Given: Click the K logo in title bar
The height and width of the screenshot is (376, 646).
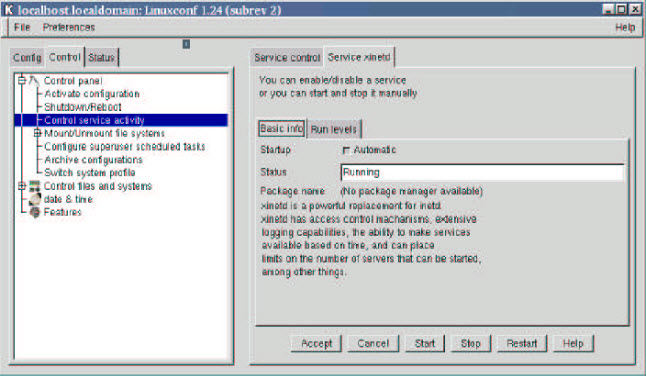Looking at the screenshot, I should pos(9,9).
